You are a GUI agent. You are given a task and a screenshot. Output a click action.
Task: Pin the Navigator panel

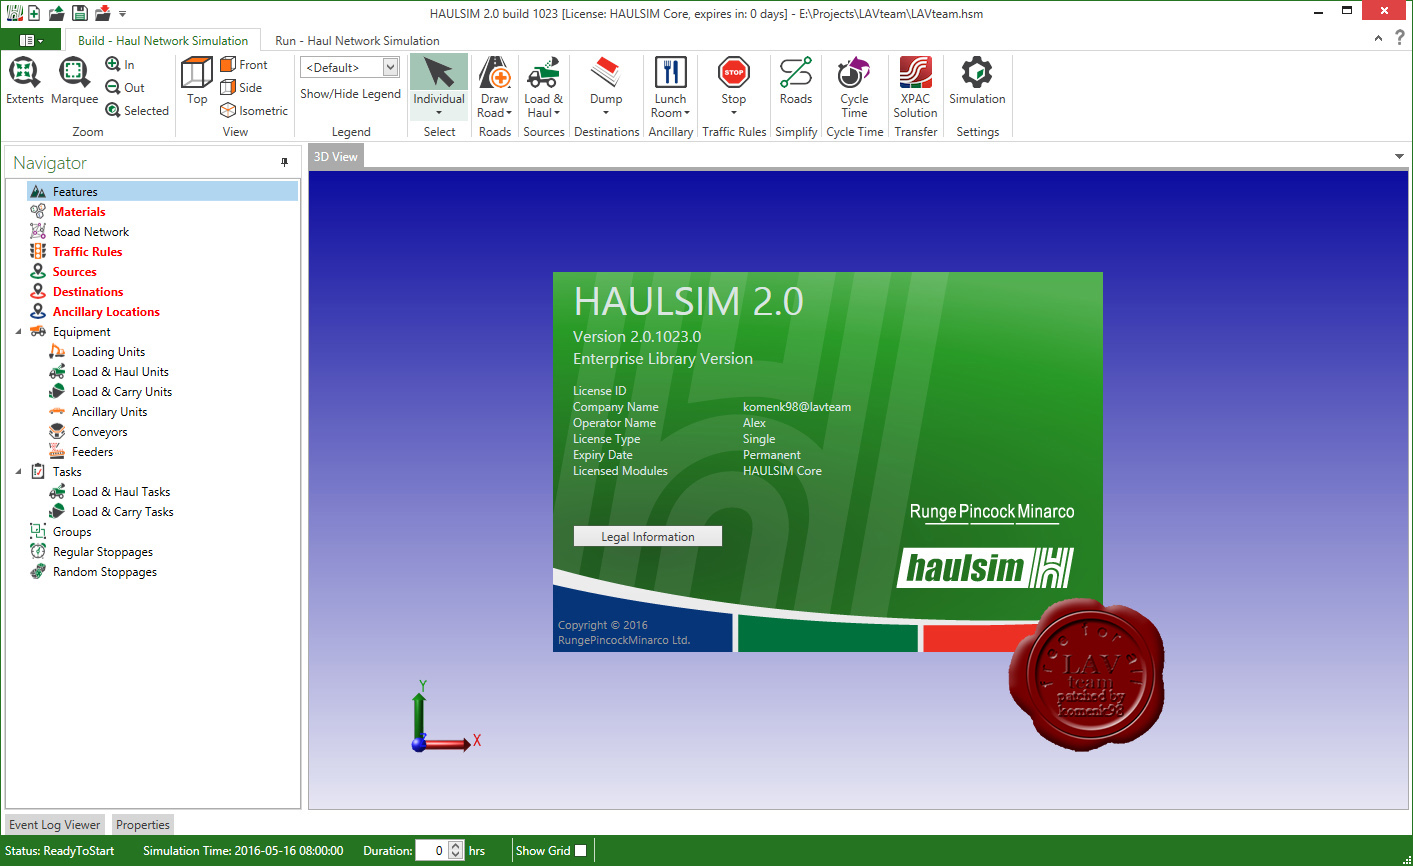pos(284,162)
